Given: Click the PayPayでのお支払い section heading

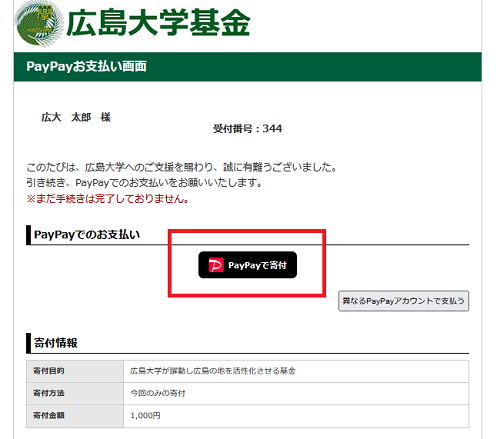Looking at the screenshot, I should 87,235.
